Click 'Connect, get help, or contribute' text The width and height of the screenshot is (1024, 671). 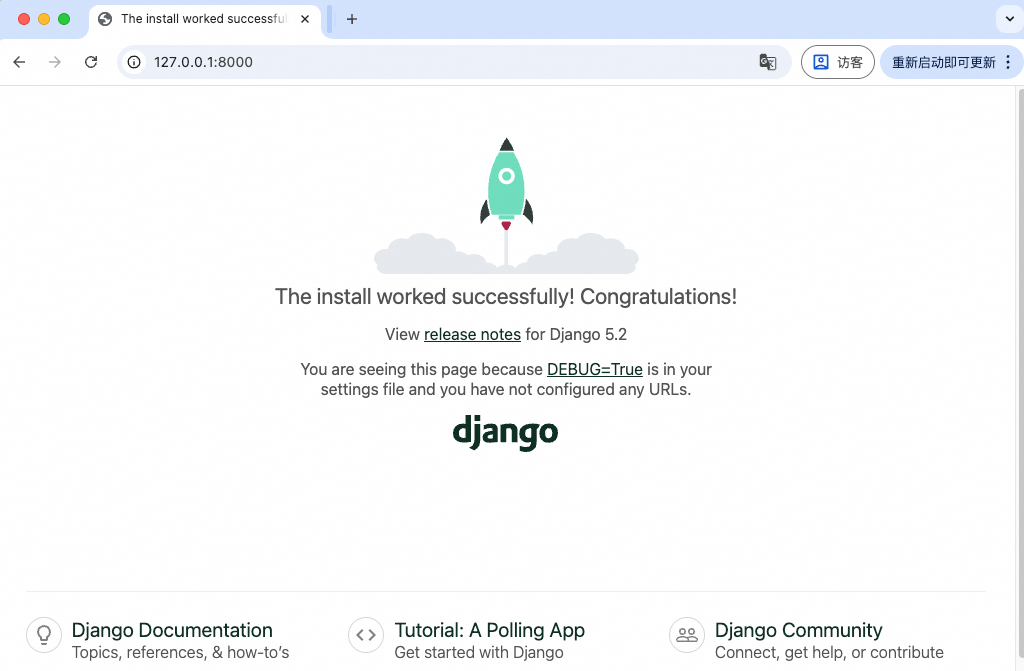[x=829, y=652]
